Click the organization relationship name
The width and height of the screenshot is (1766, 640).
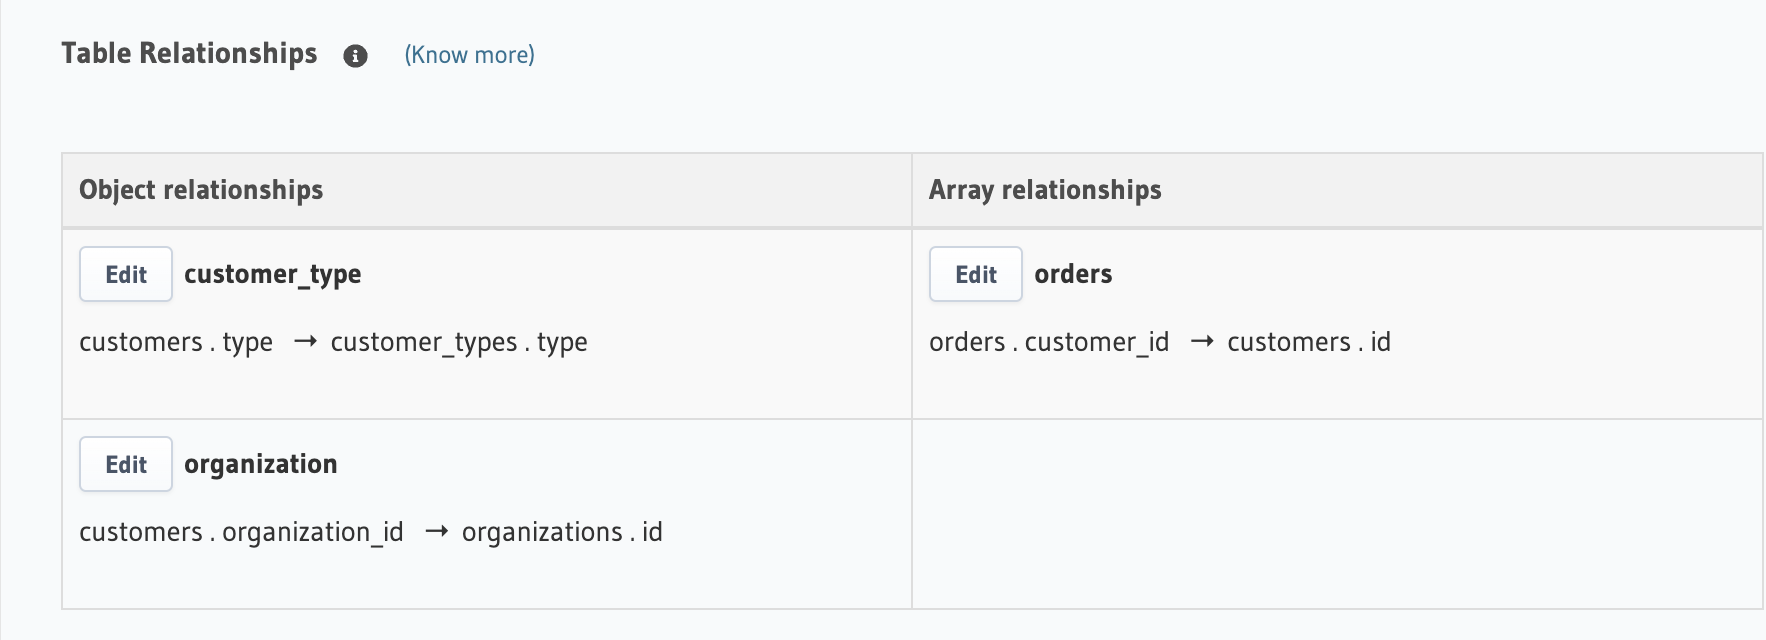260,464
